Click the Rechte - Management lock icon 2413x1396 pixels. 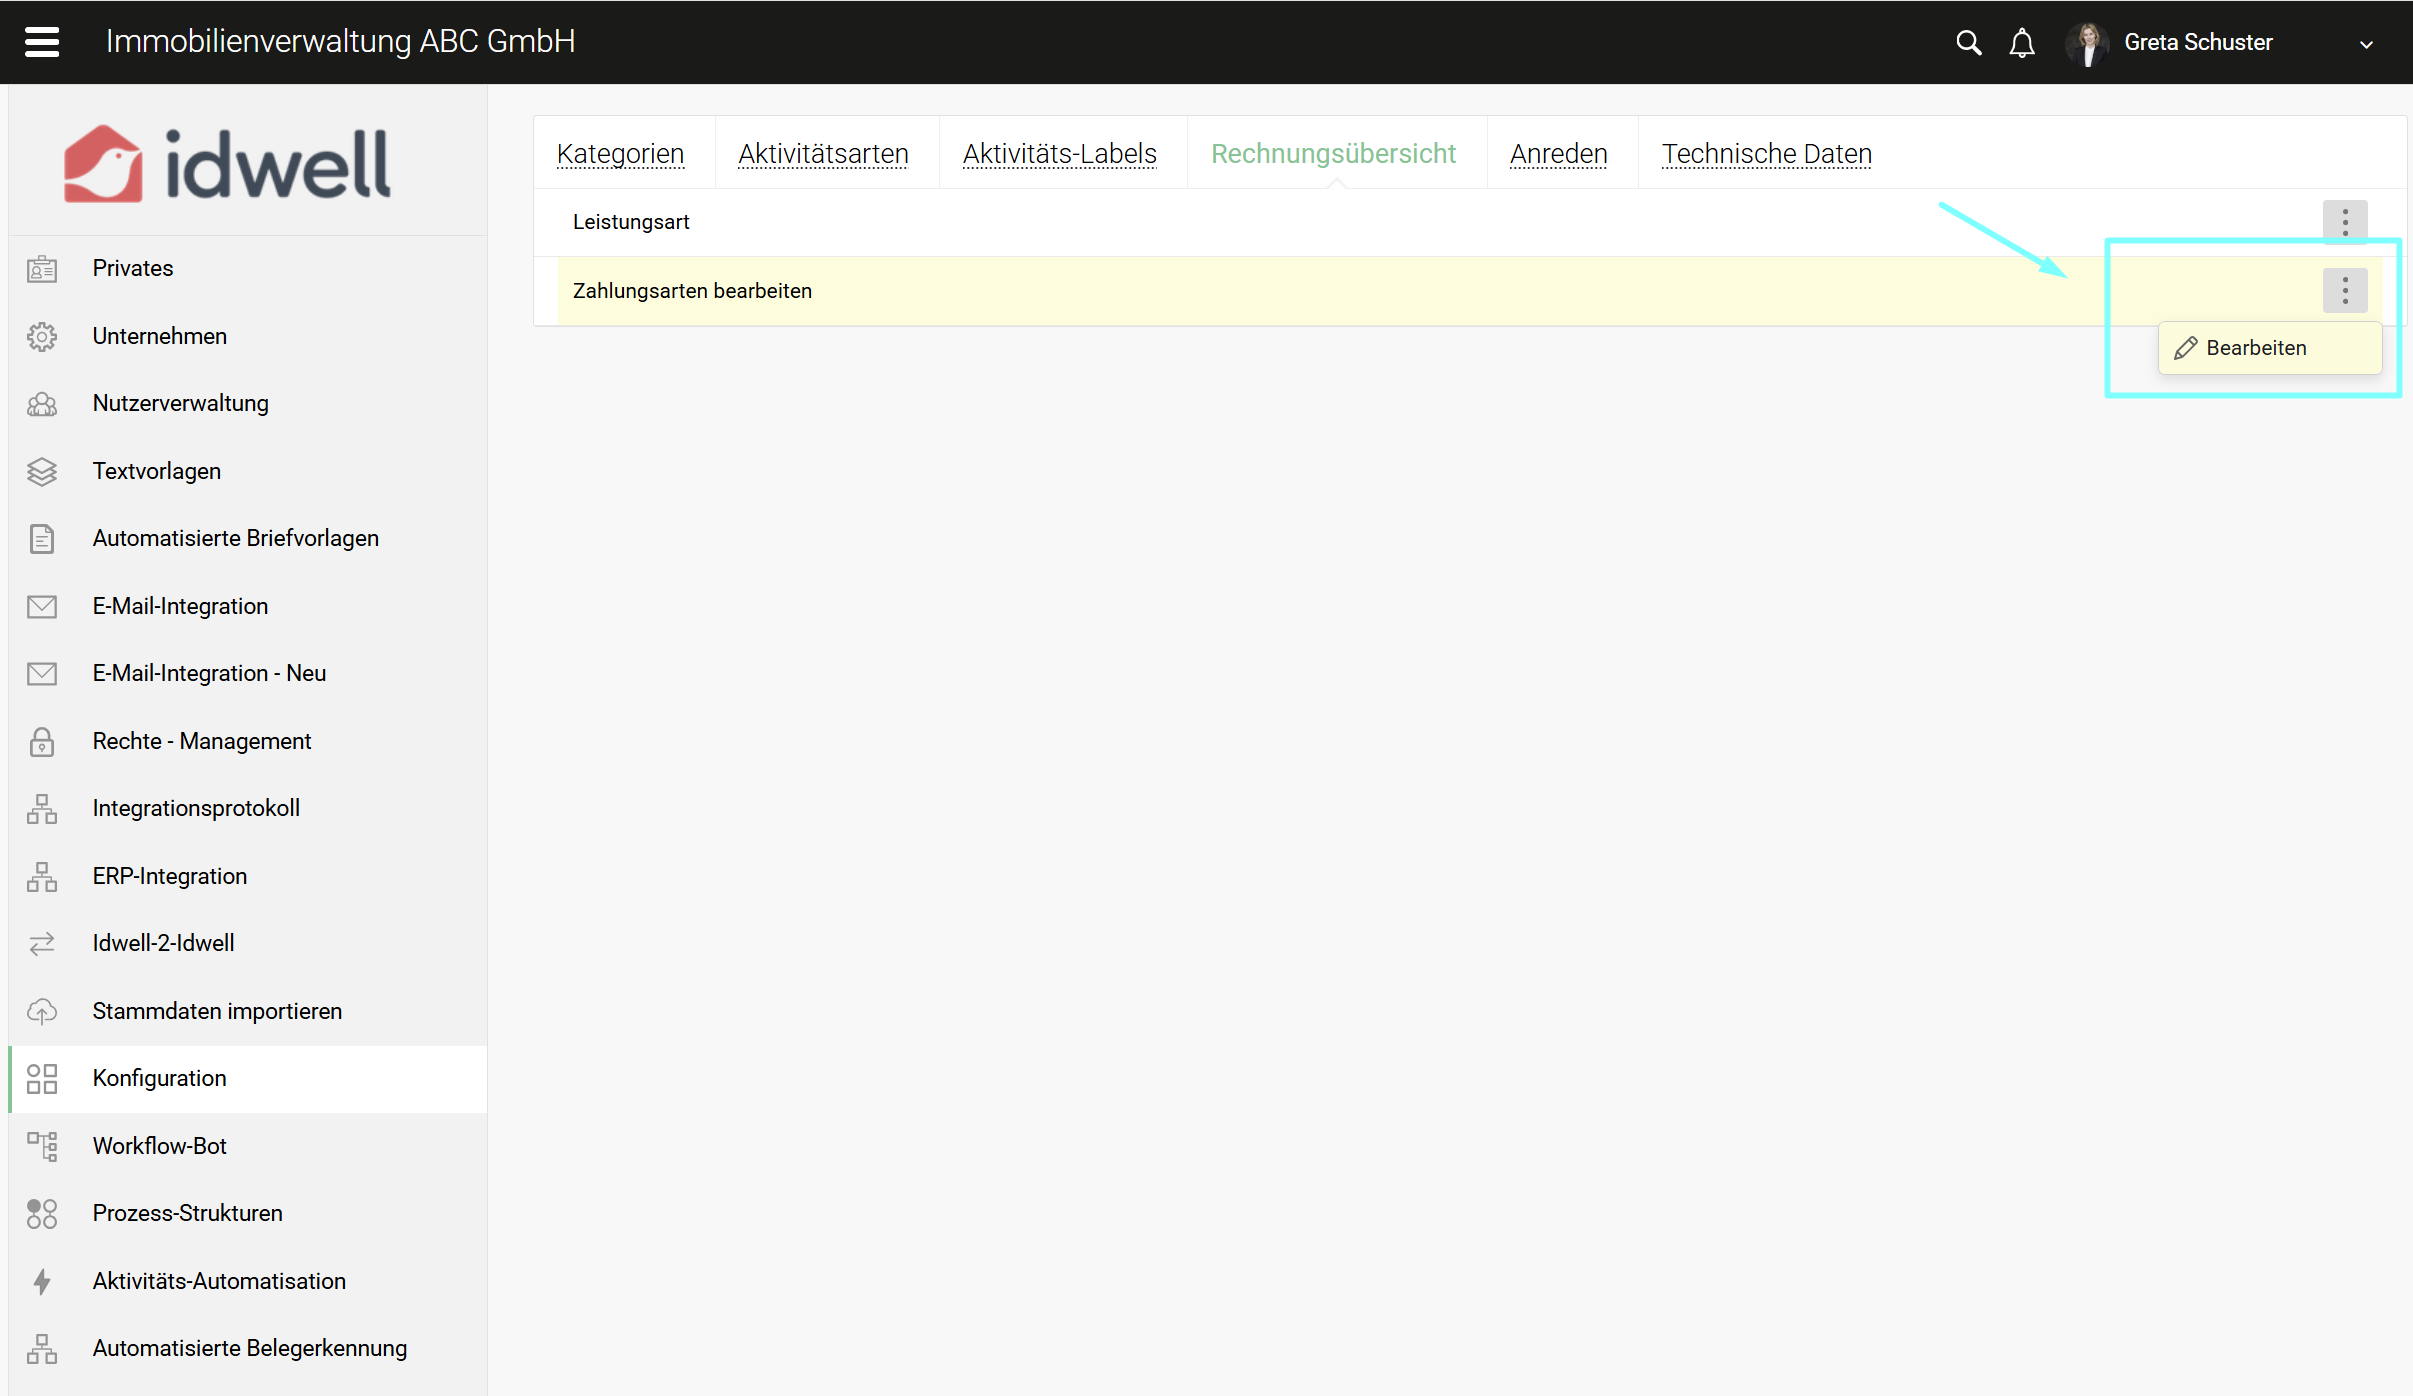pyautogui.click(x=42, y=741)
